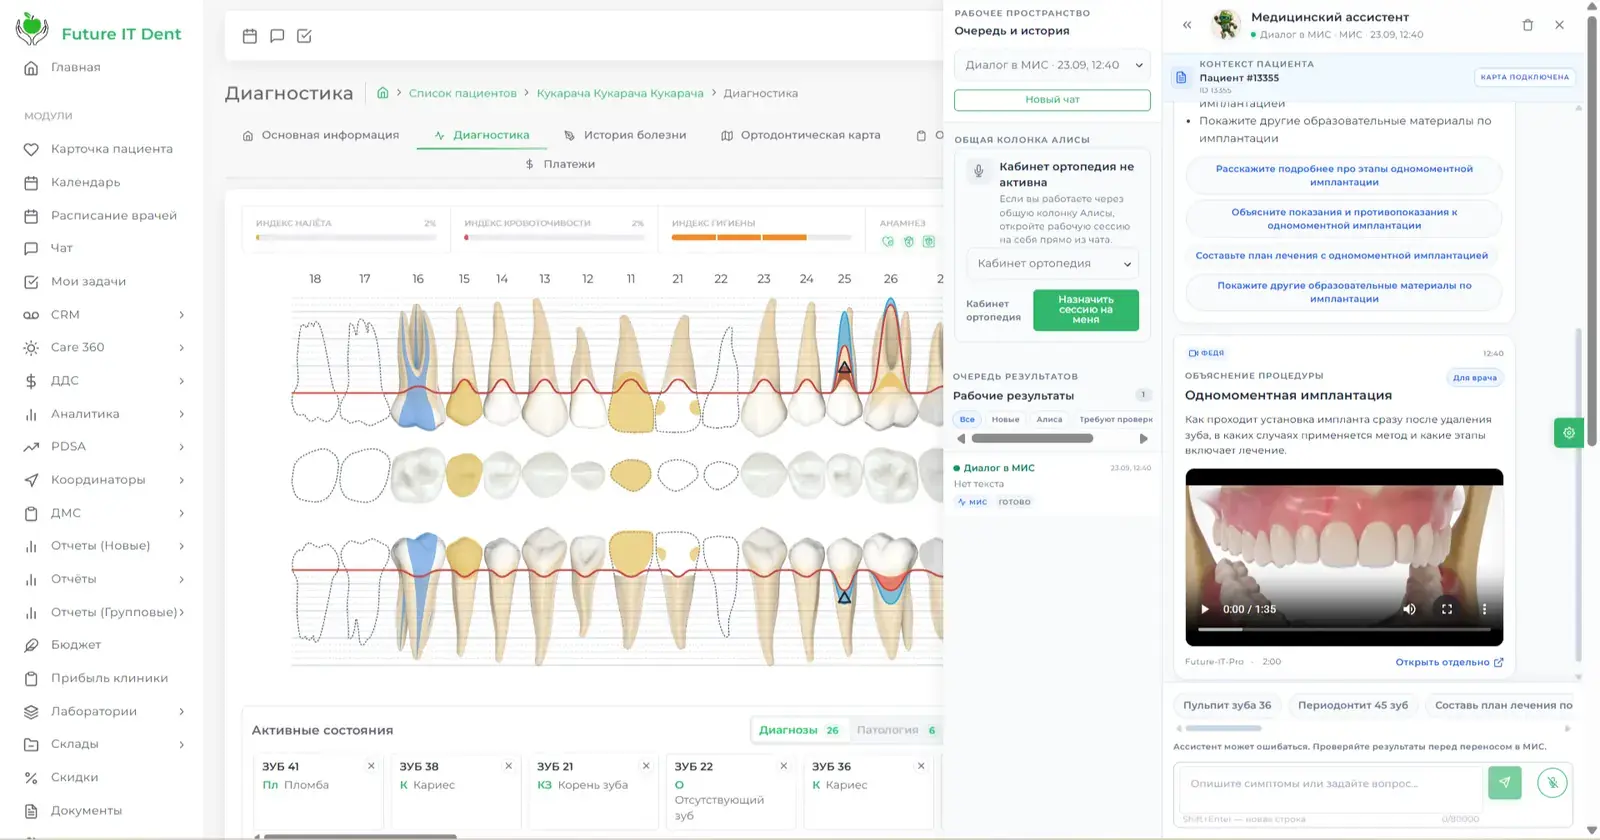Filter results by Новые
The width and height of the screenshot is (1600, 840).
[1005, 419]
